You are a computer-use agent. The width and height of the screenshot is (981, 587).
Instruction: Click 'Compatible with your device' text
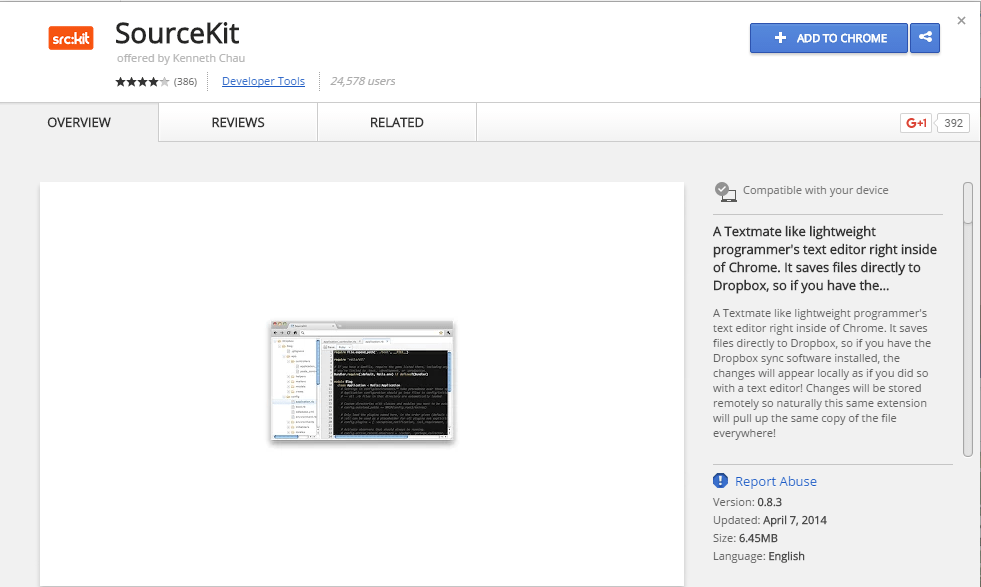click(x=815, y=190)
